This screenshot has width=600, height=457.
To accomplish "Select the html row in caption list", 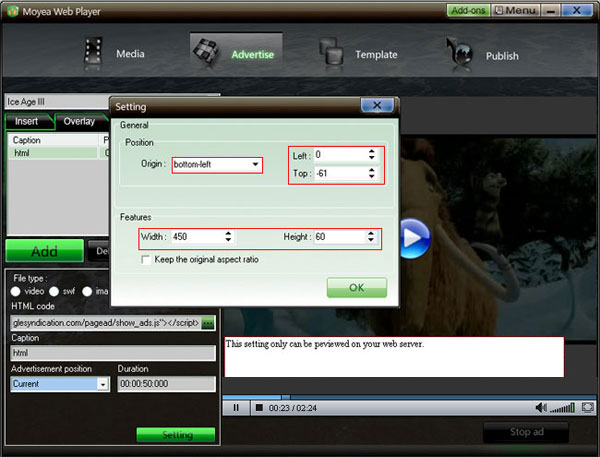I will [58, 153].
